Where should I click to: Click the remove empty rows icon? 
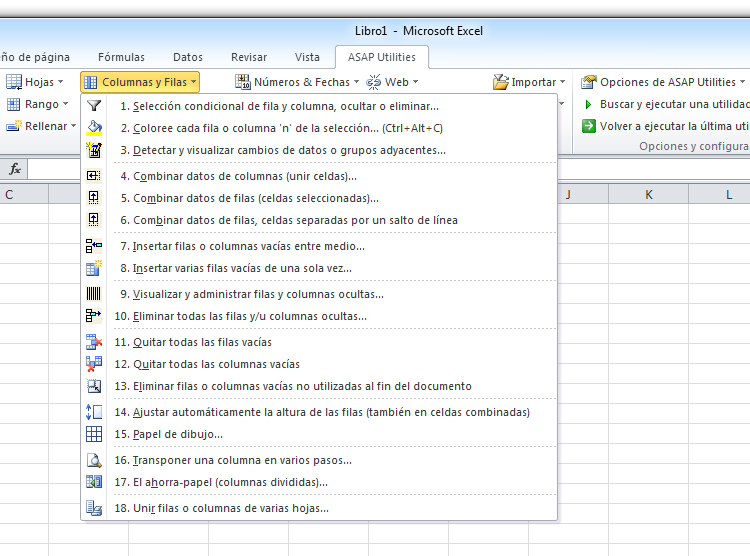(x=94, y=342)
